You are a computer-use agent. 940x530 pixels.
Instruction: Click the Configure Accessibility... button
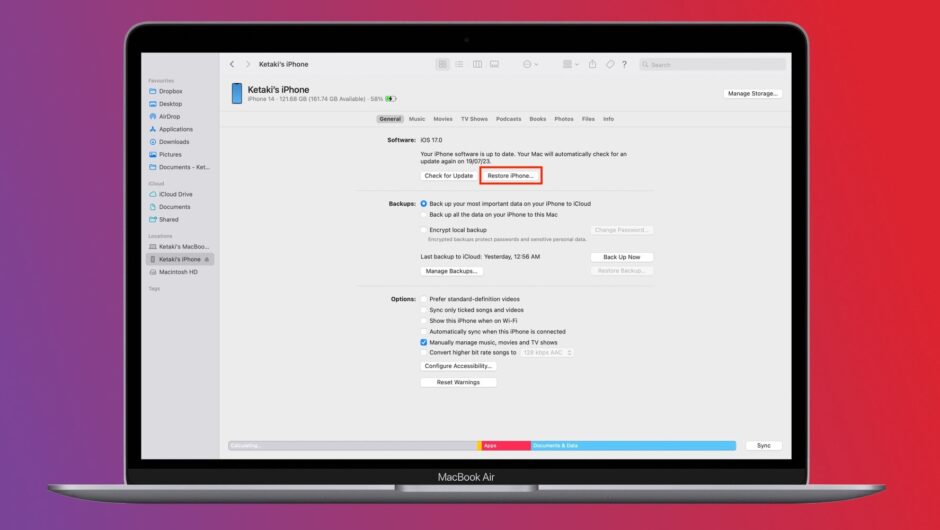[x=458, y=366]
